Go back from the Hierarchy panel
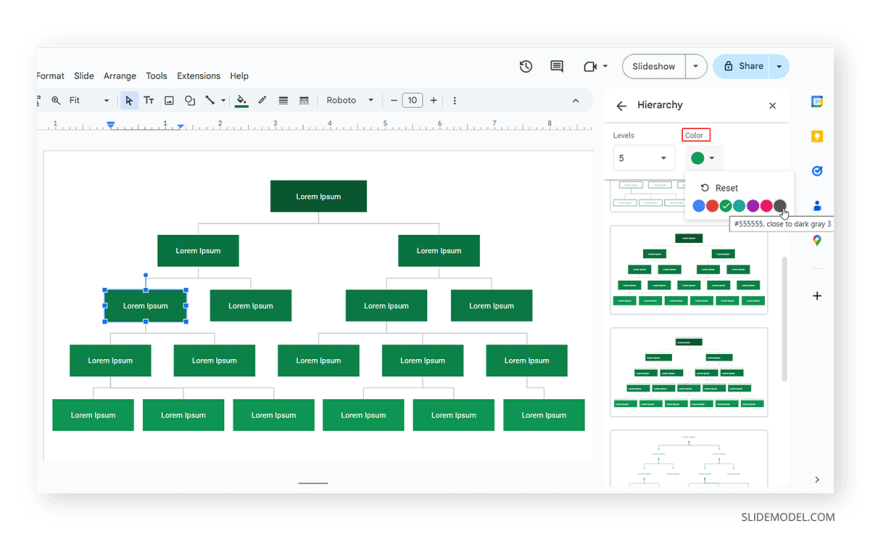 pos(621,105)
